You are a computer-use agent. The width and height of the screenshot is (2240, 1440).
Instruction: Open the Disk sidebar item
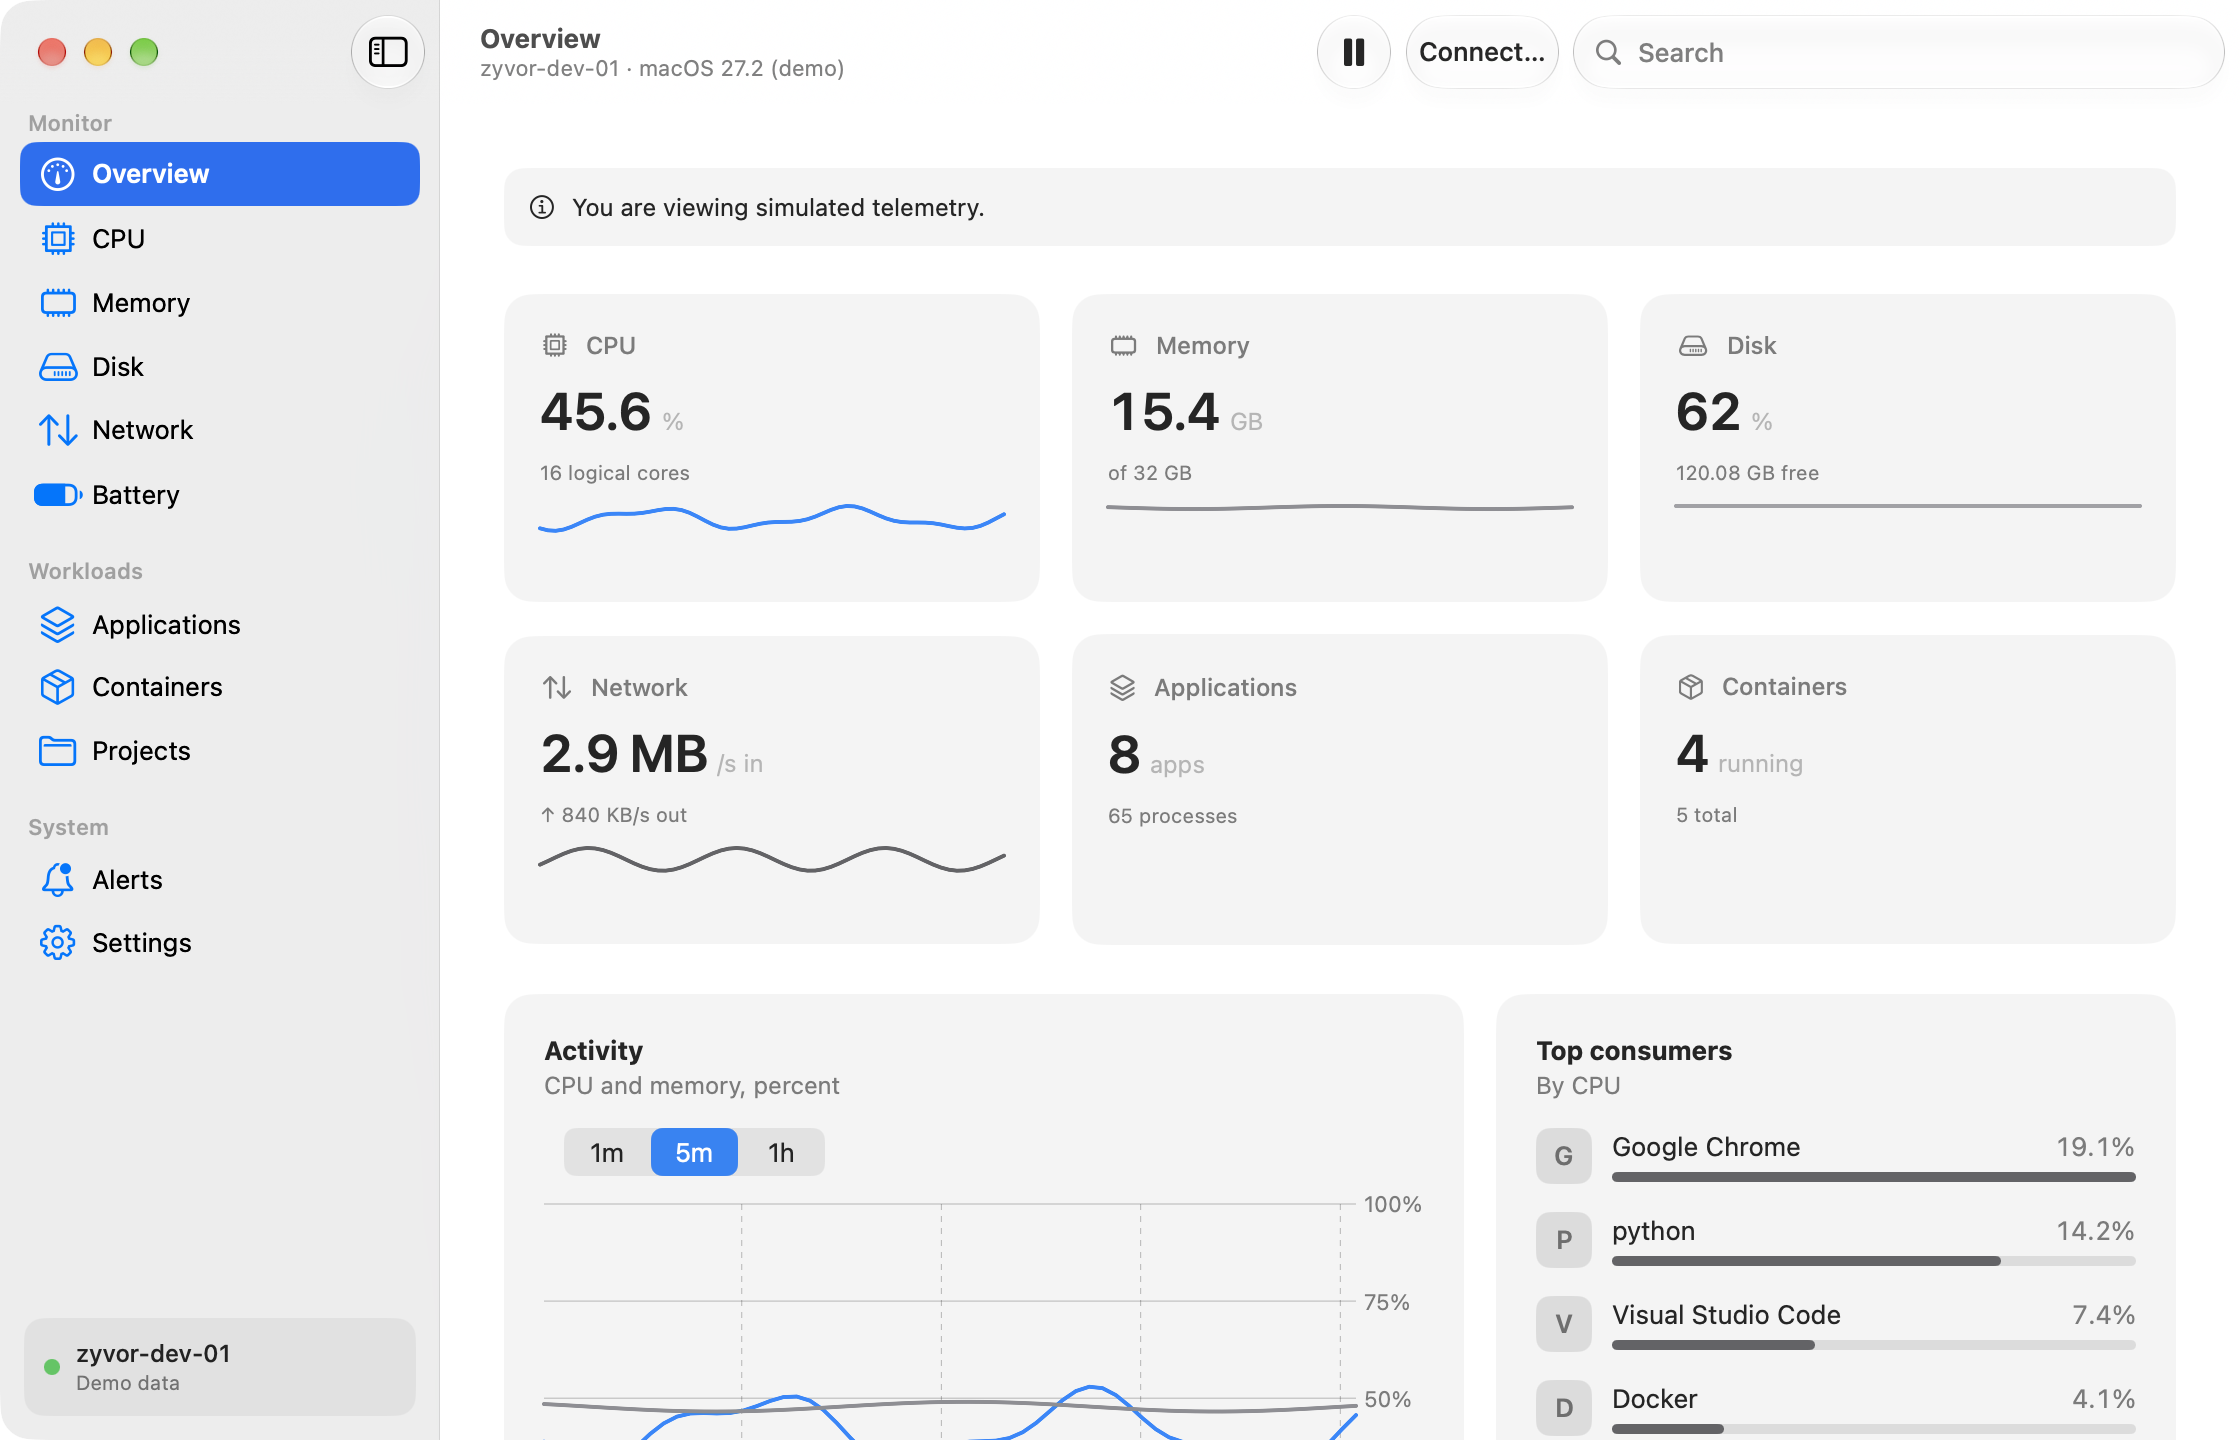pyautogui.click(x=220, y=367)
